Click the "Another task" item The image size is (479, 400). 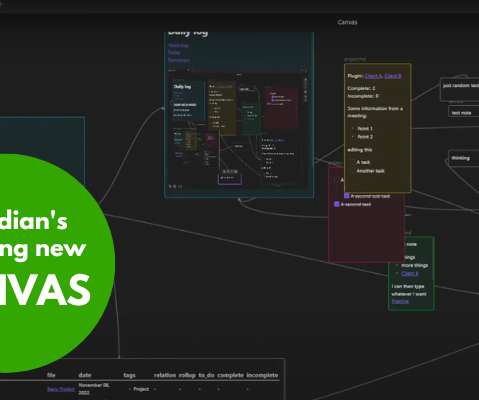[x=370, y=171]
